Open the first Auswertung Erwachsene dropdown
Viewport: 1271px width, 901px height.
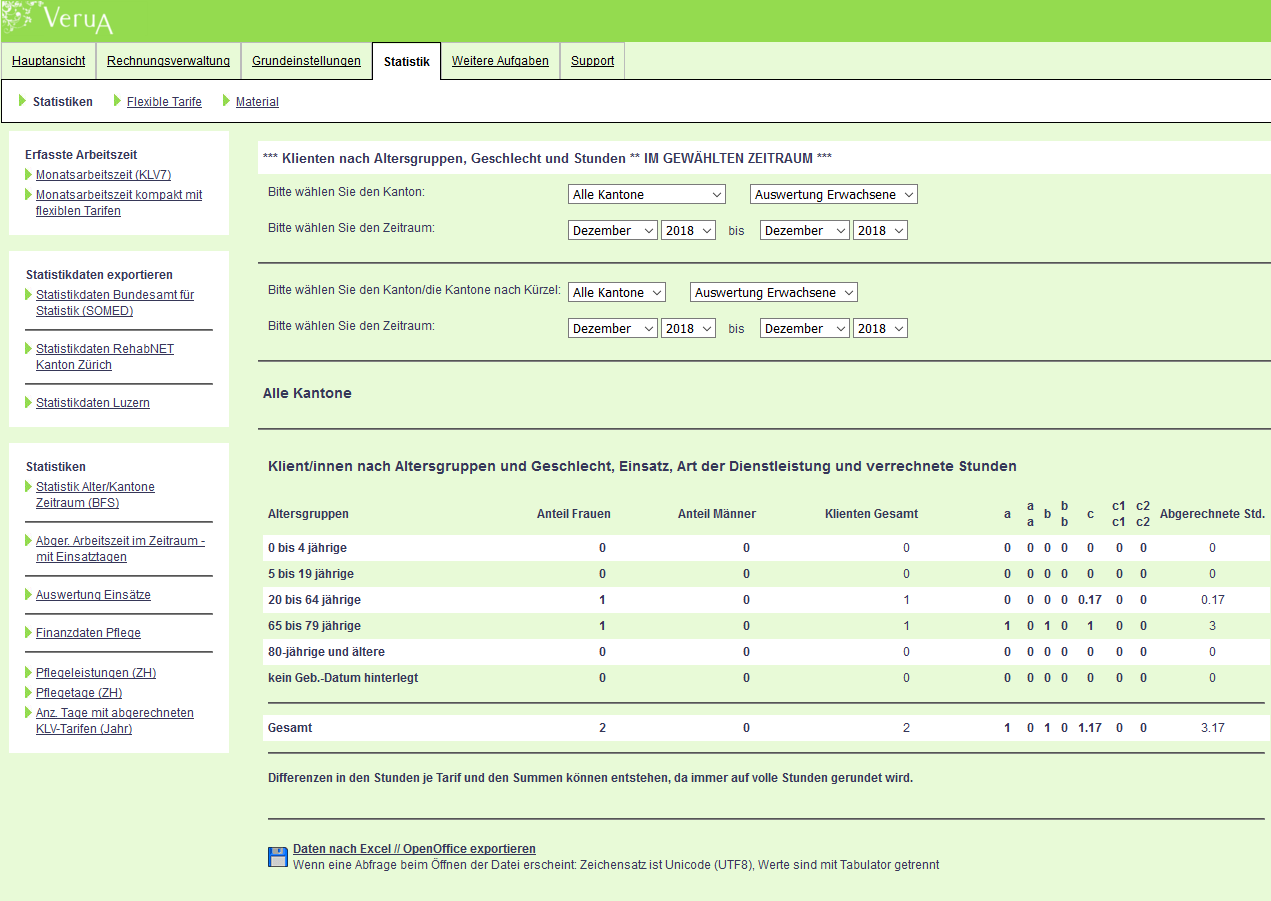coord(833,194)
